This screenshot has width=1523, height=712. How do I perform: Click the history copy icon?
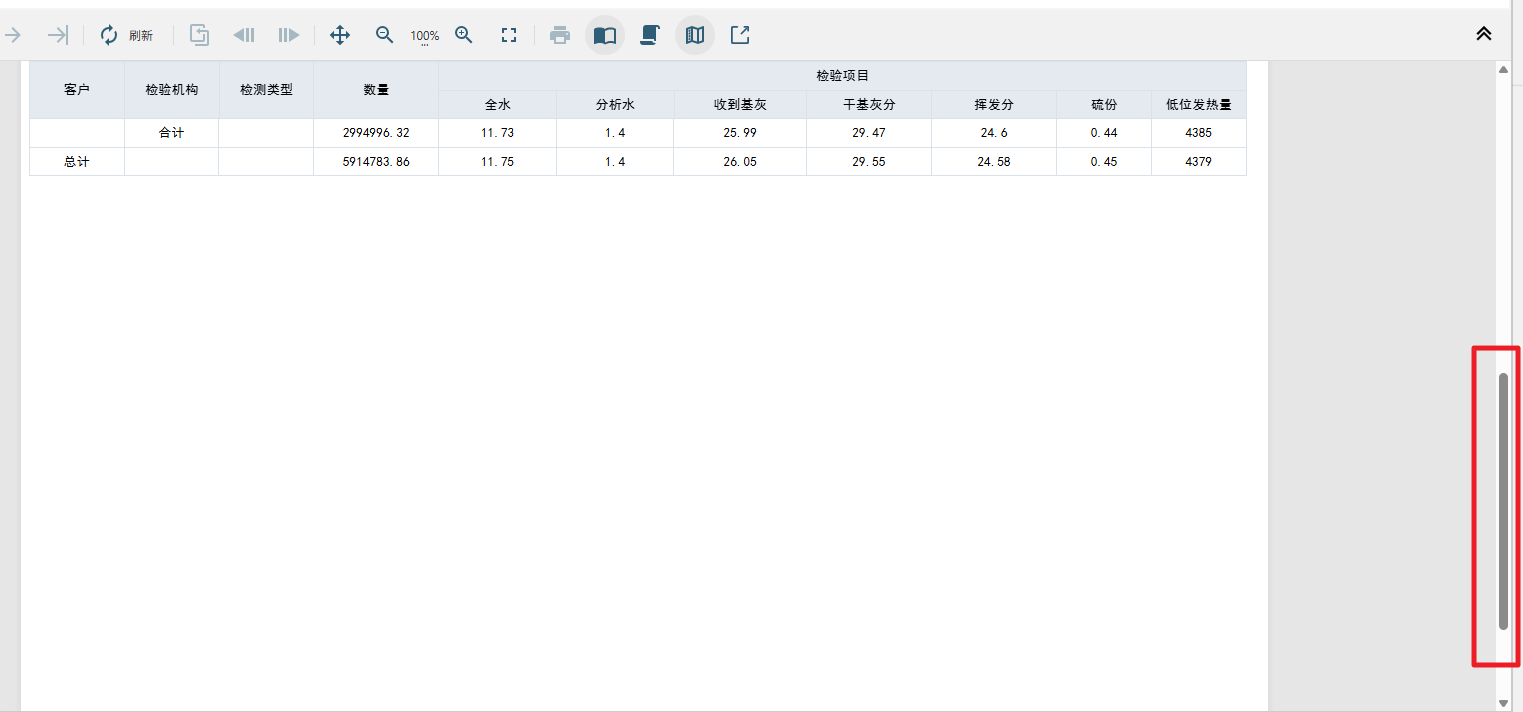coord(200,35)
